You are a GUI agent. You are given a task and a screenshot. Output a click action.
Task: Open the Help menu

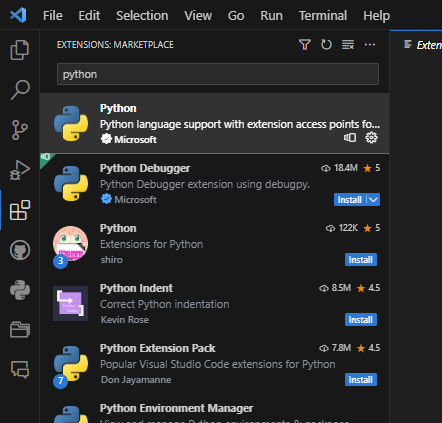tap(376, 15)
